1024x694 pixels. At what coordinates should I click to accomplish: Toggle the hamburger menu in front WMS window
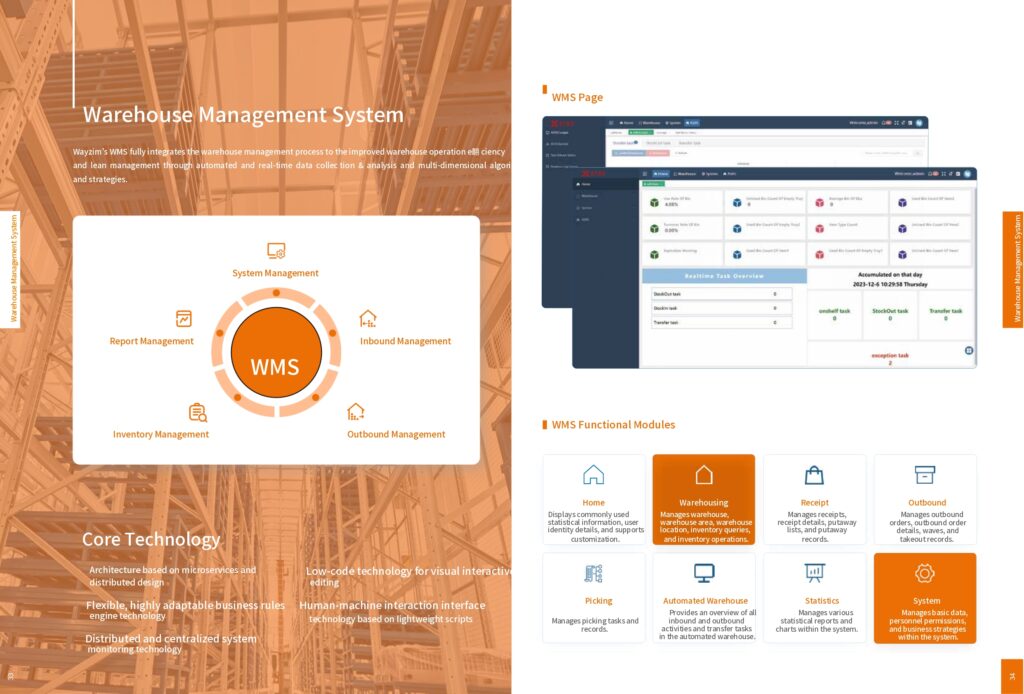[x=645, y=174]
